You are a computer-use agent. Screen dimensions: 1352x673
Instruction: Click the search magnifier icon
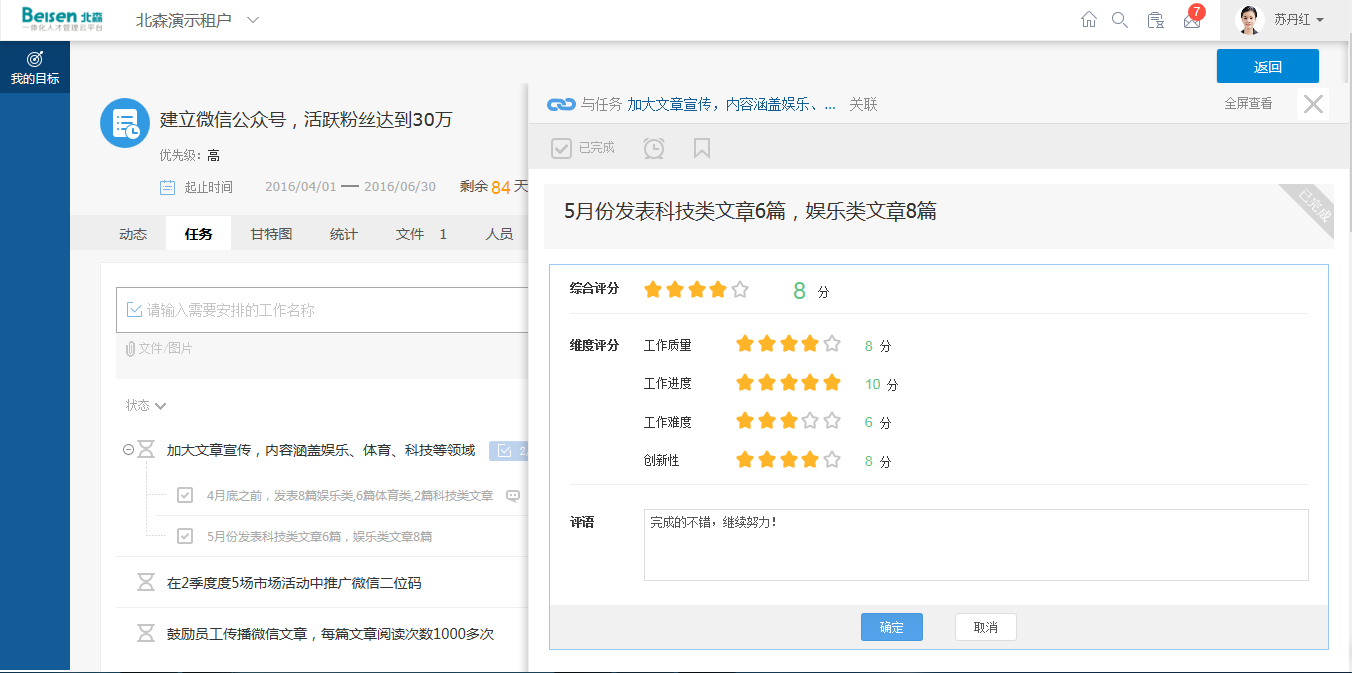[1120, 20]
